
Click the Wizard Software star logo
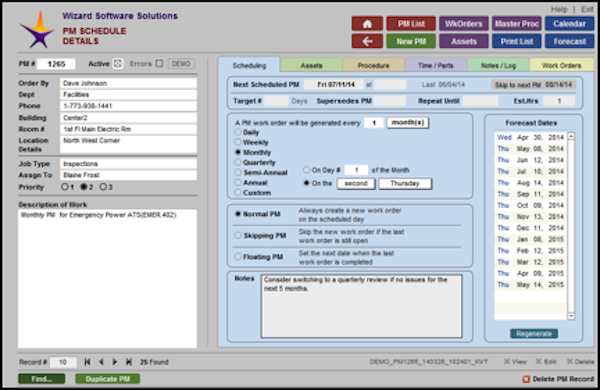(x=38, y=30)
